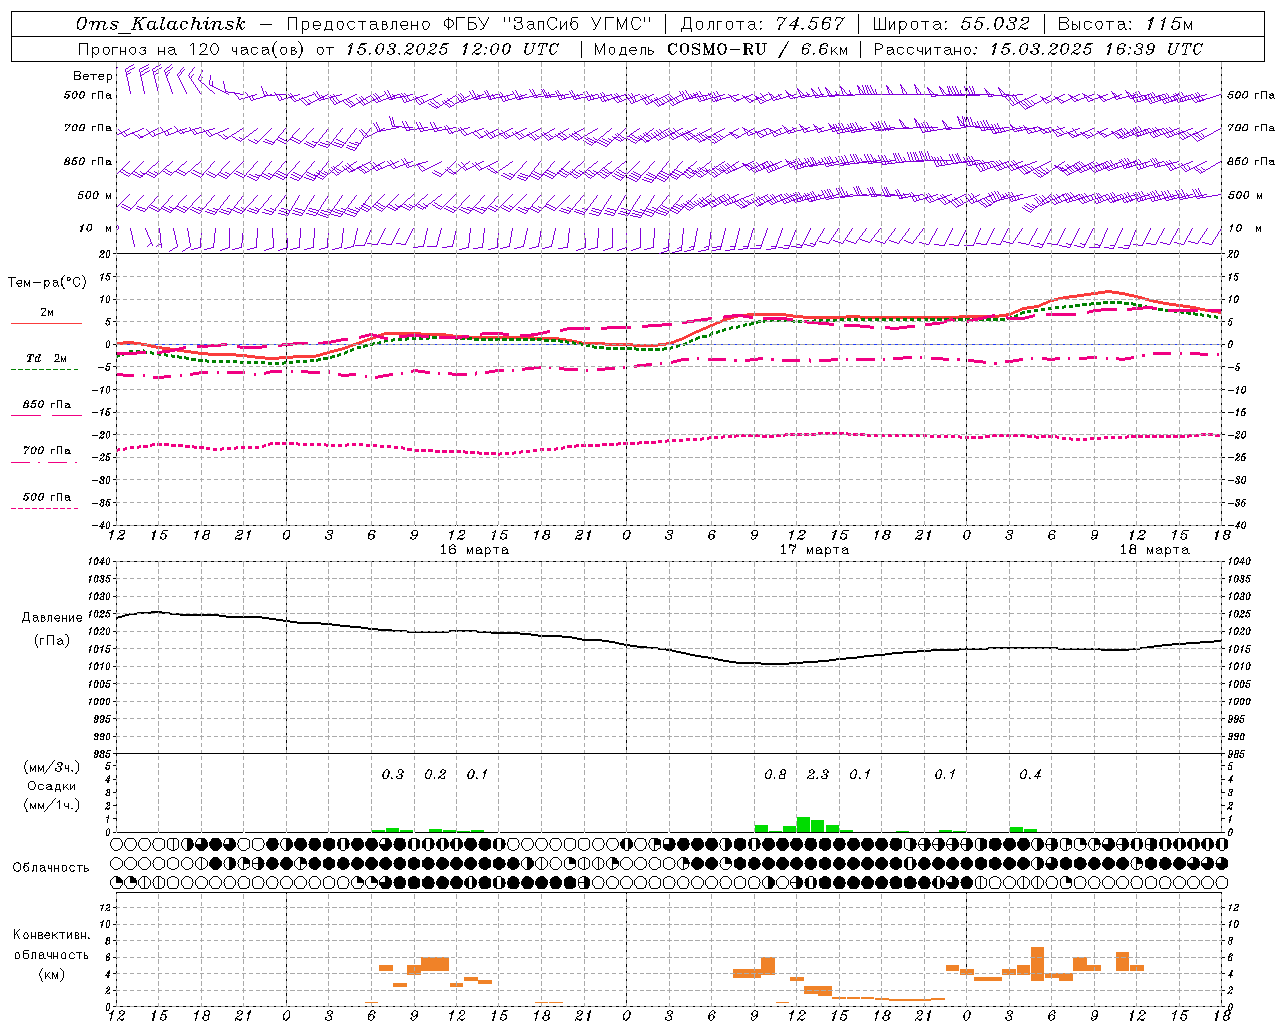This screenshot has width=1280, height=1024.
Task: Select the '10 м' wind level label on left
Action: (95, 228)
